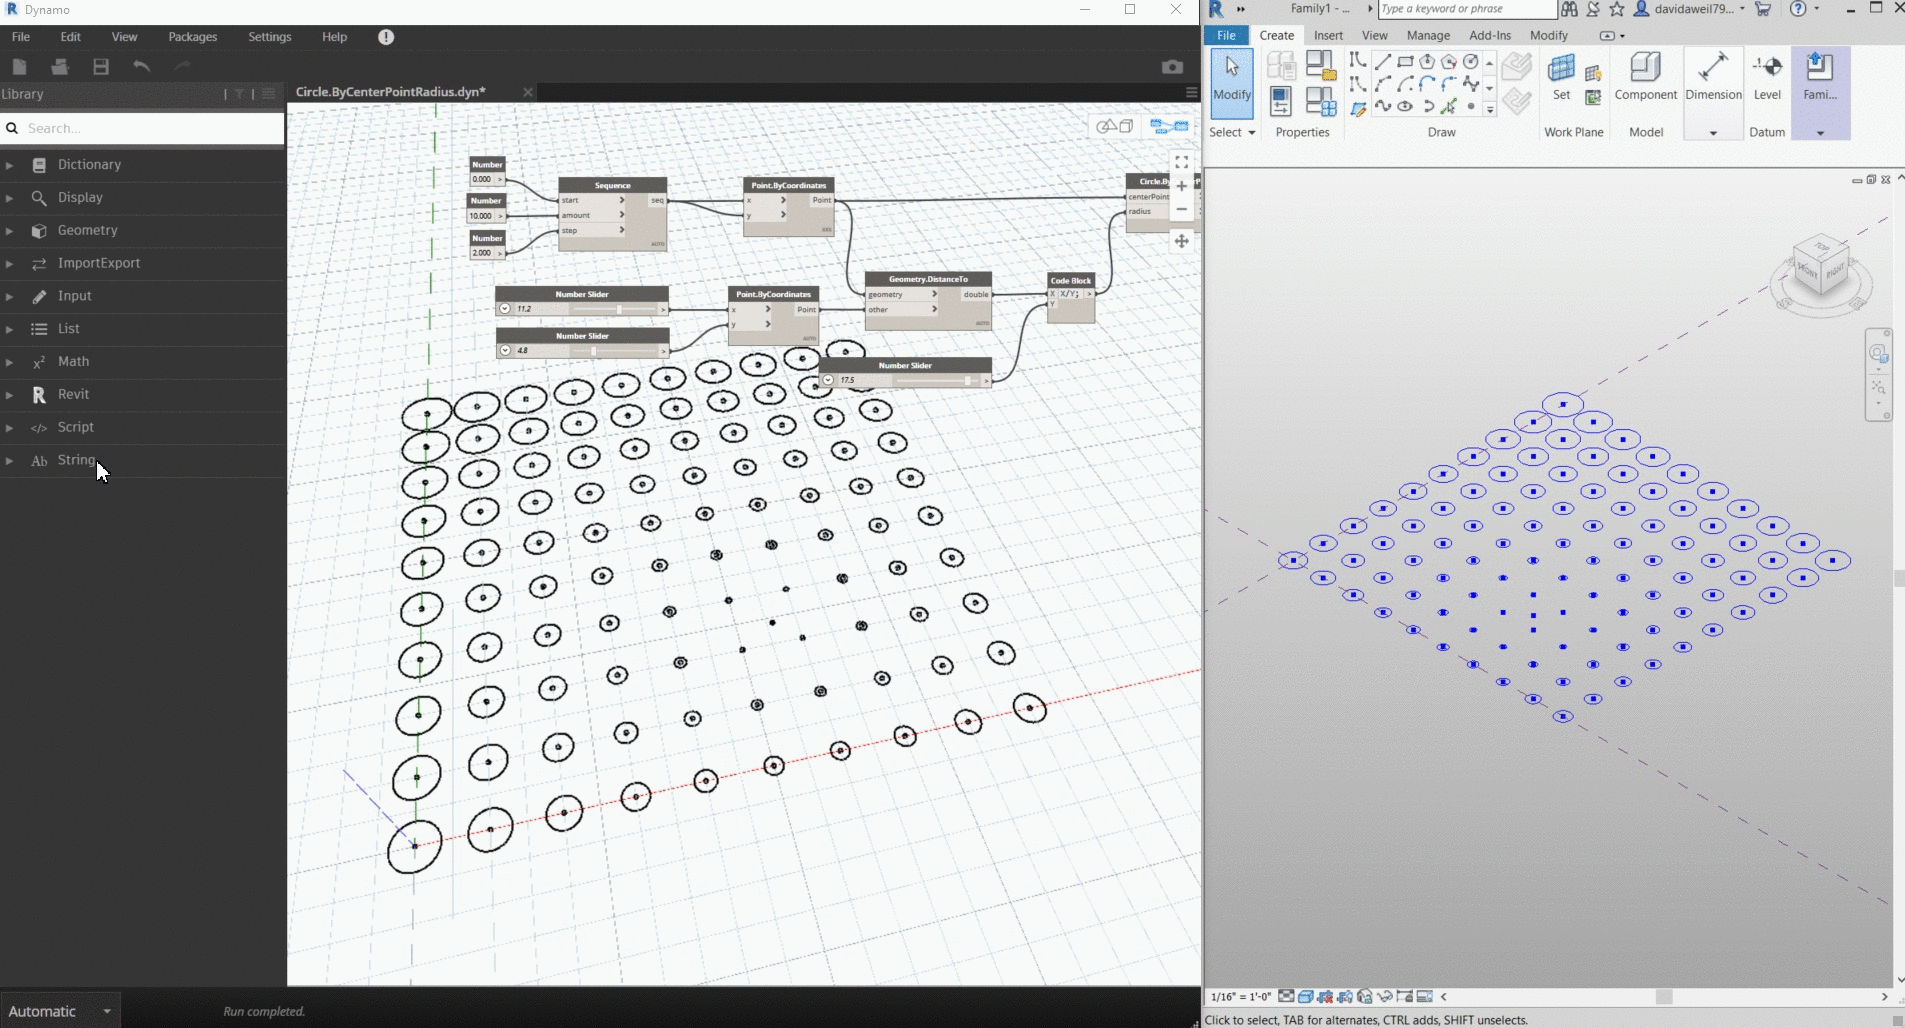This screenshot has width=1905, height=1028.
Task: Click the Undo arrow in Dynamo toolbar
Action: click(141, 67)
